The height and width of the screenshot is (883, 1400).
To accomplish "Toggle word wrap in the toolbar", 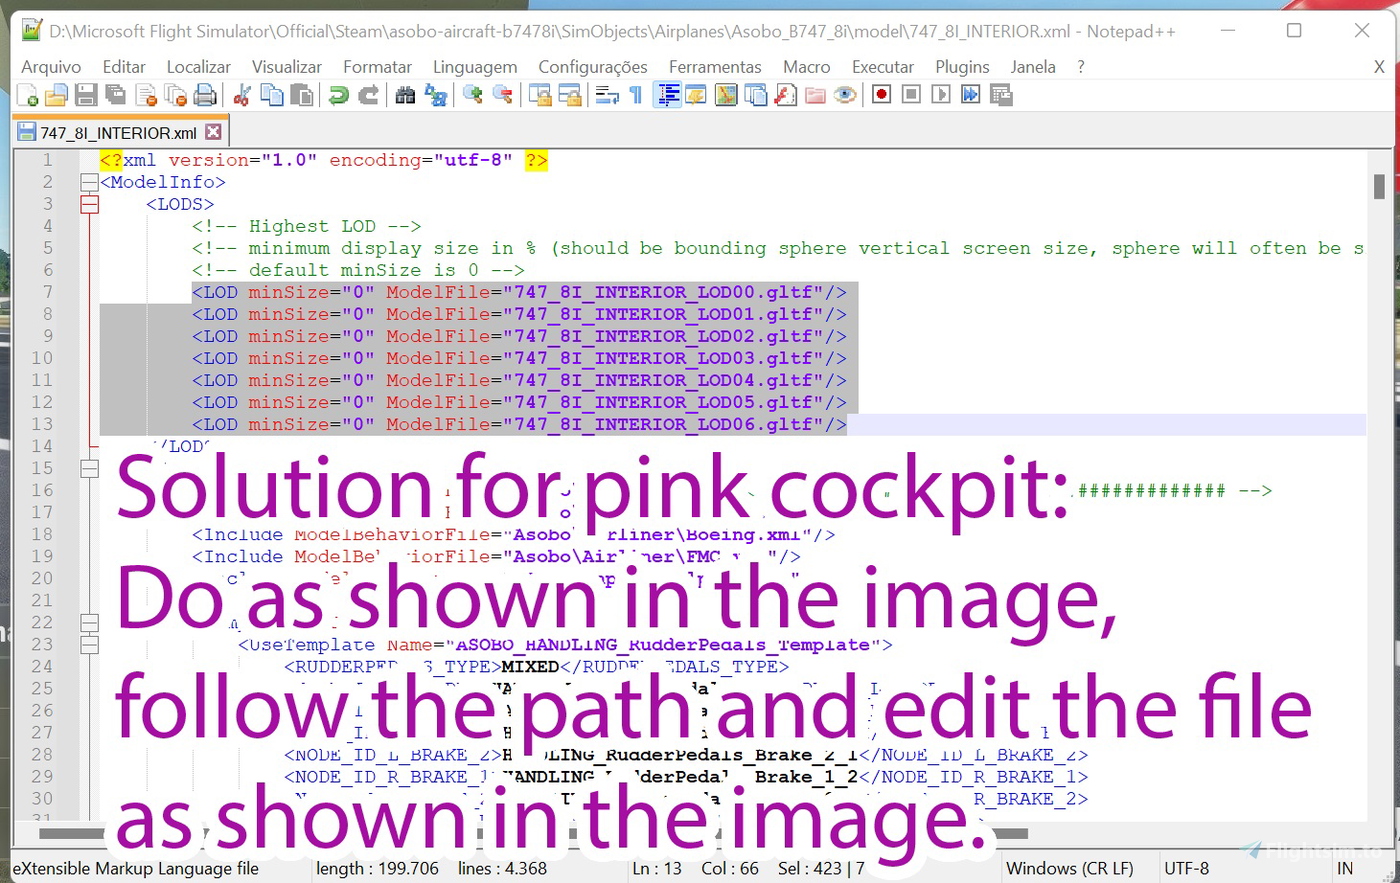I will [607, 95].
